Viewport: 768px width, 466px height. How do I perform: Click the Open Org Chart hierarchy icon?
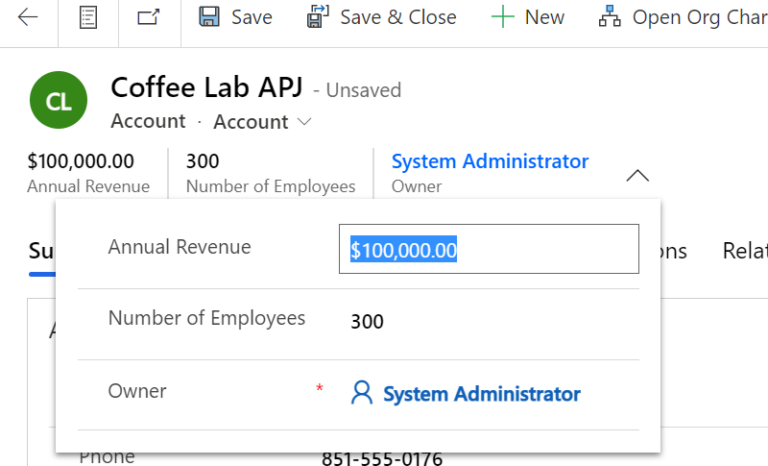pyautogui.click(x=610, y=17)
